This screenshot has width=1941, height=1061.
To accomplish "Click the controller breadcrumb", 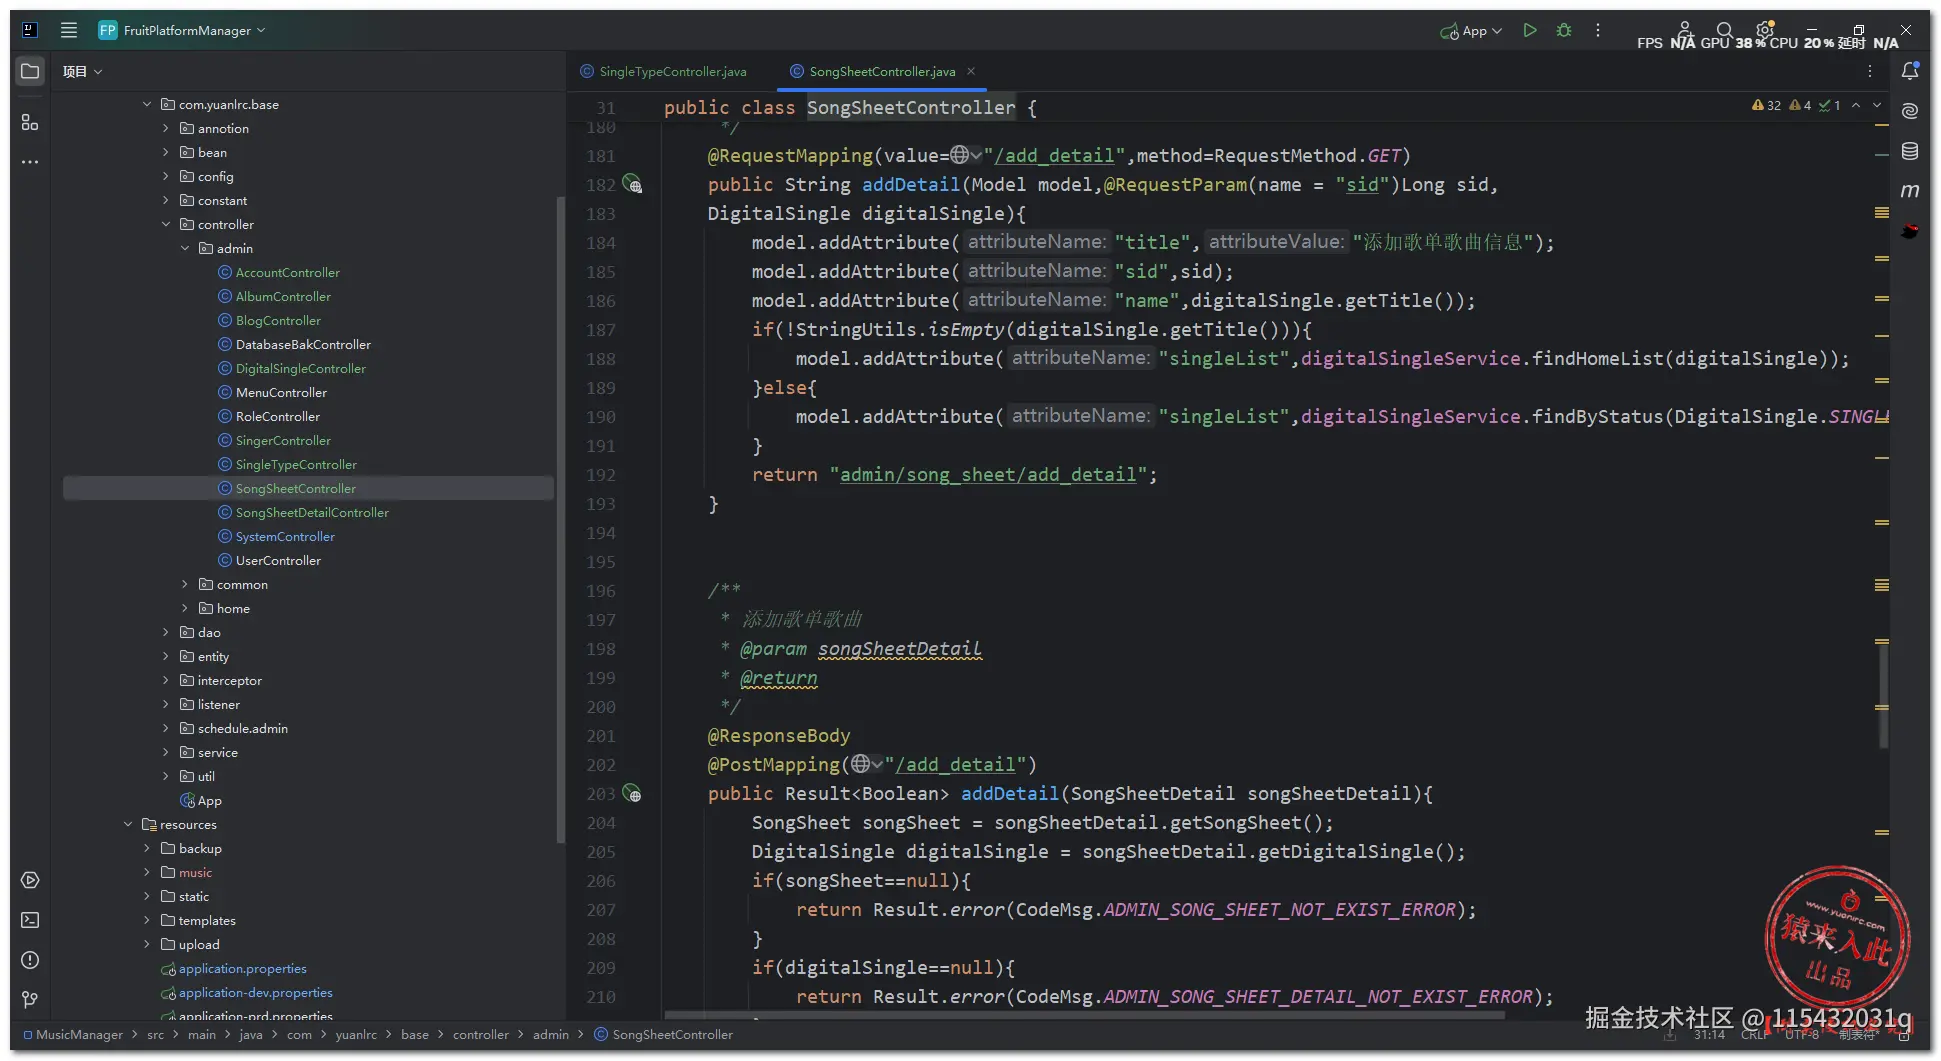I will coord(481,1034).
